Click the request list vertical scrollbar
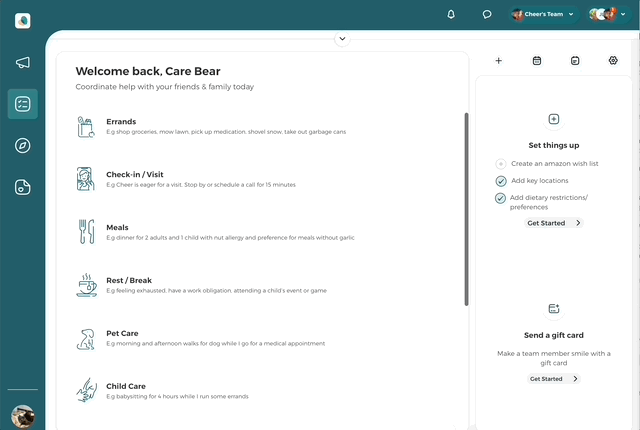 467,209
